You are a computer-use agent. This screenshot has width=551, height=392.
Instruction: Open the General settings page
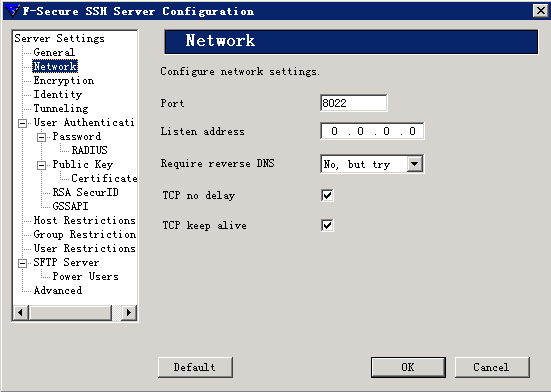[x=54, y=52]
